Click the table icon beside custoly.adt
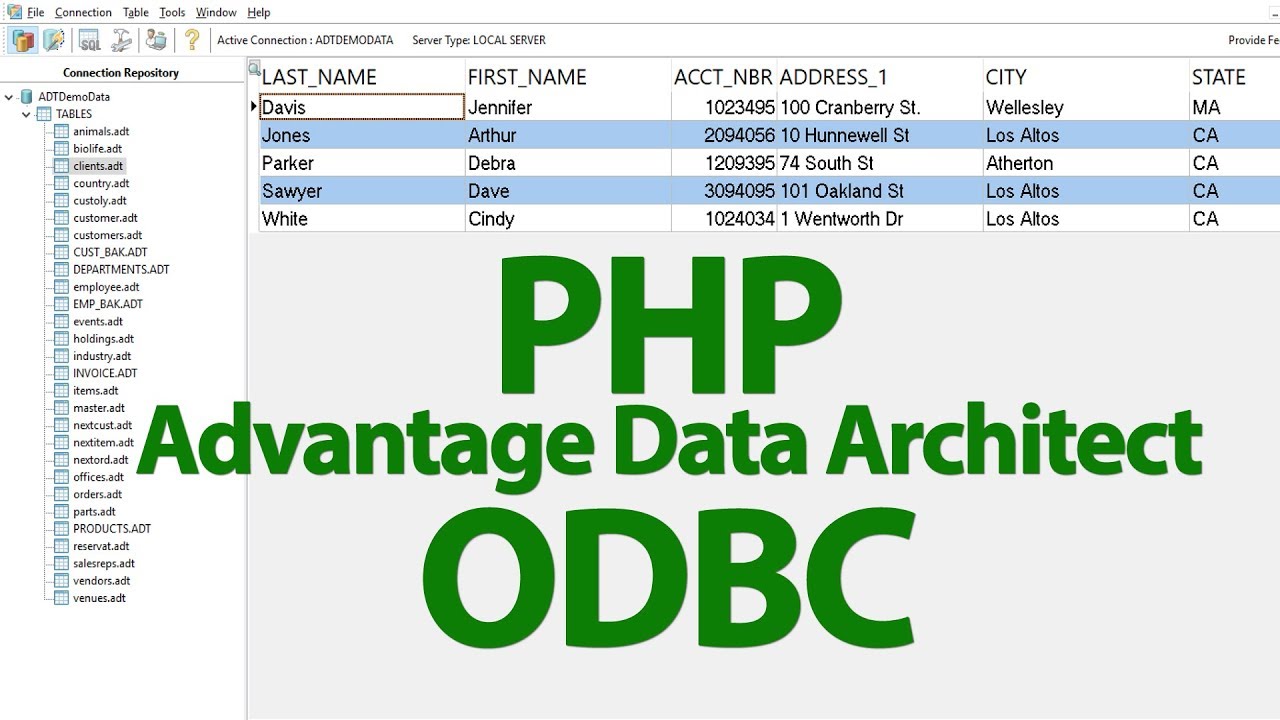 pos(62,200)
